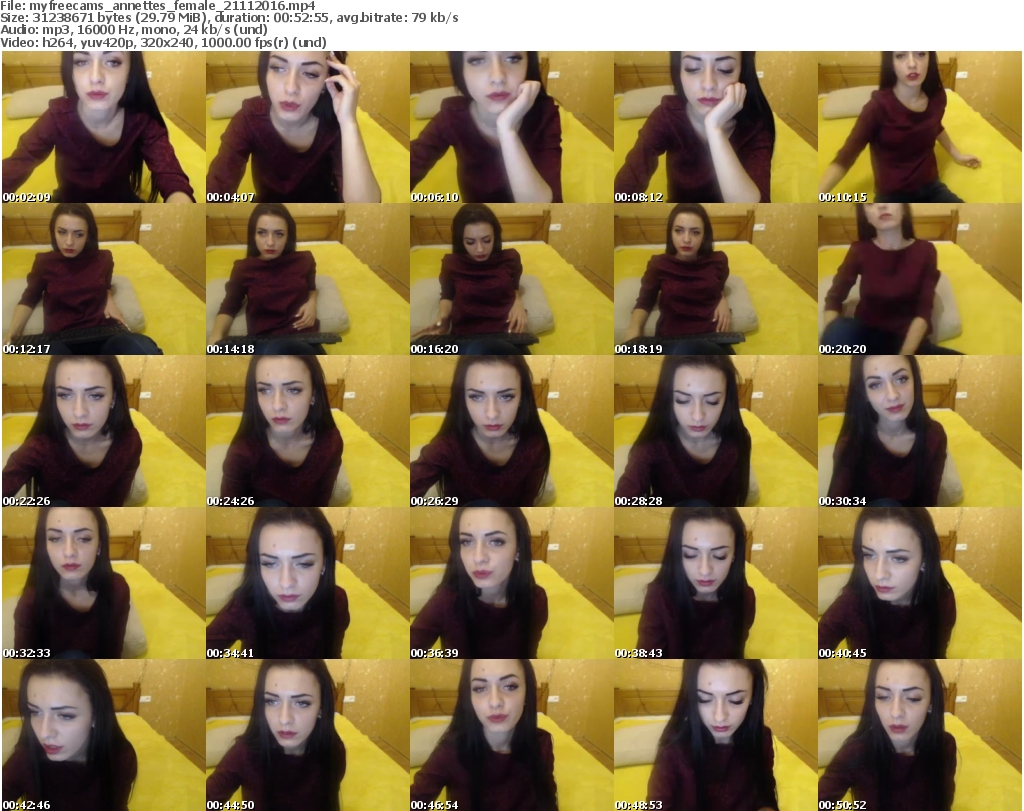1024x811 pixels.
Task: Select the thumbnail stamped 00:46:54
Action: tap(511, 735)
